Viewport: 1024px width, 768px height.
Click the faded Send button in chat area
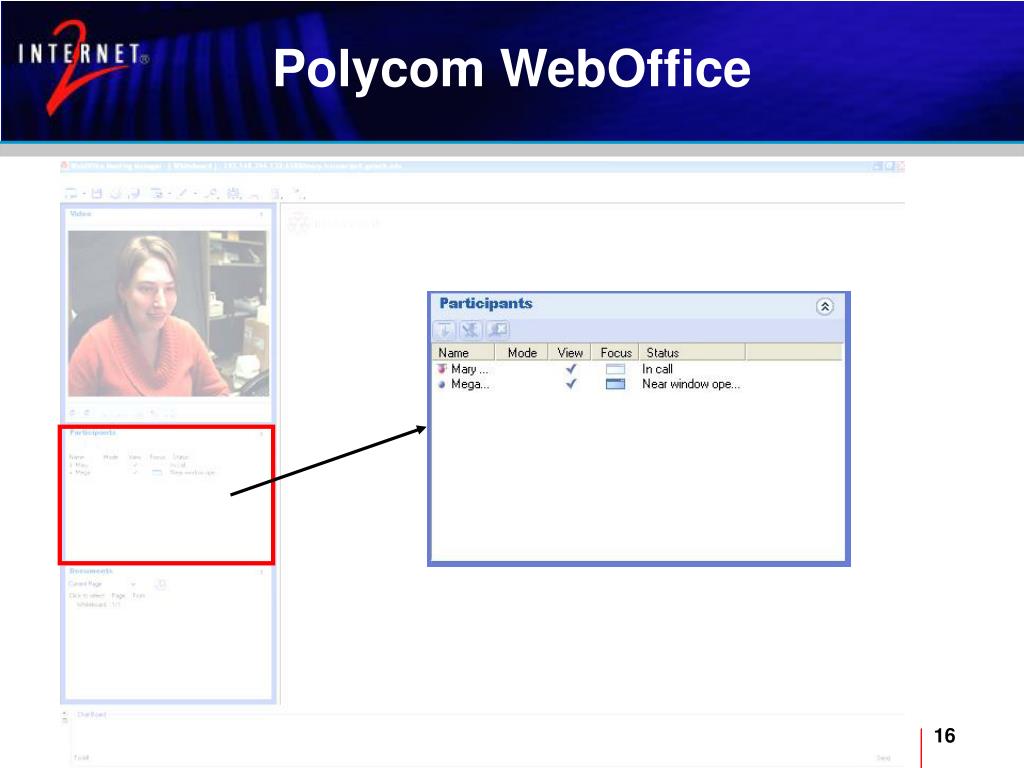click(x=883, y=758)
